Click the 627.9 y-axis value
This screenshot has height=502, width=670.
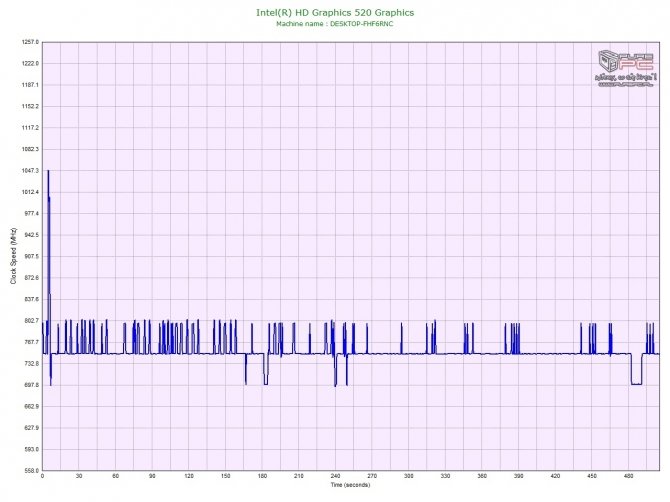pyautogui.click(x=32, y=428)
